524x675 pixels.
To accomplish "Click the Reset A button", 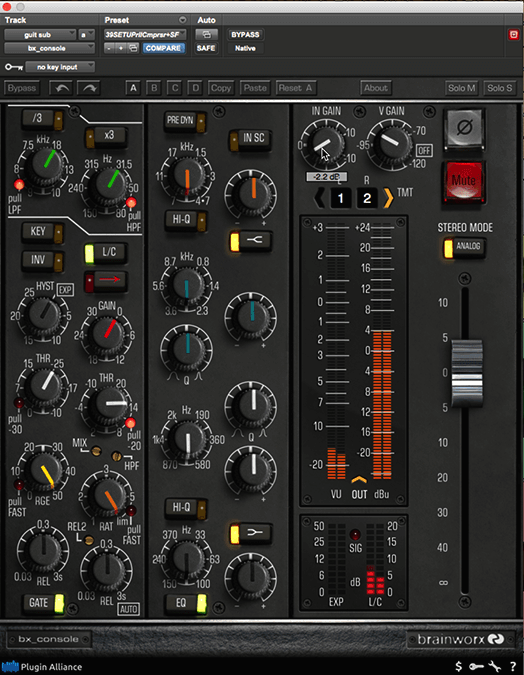I will (296, 88).
